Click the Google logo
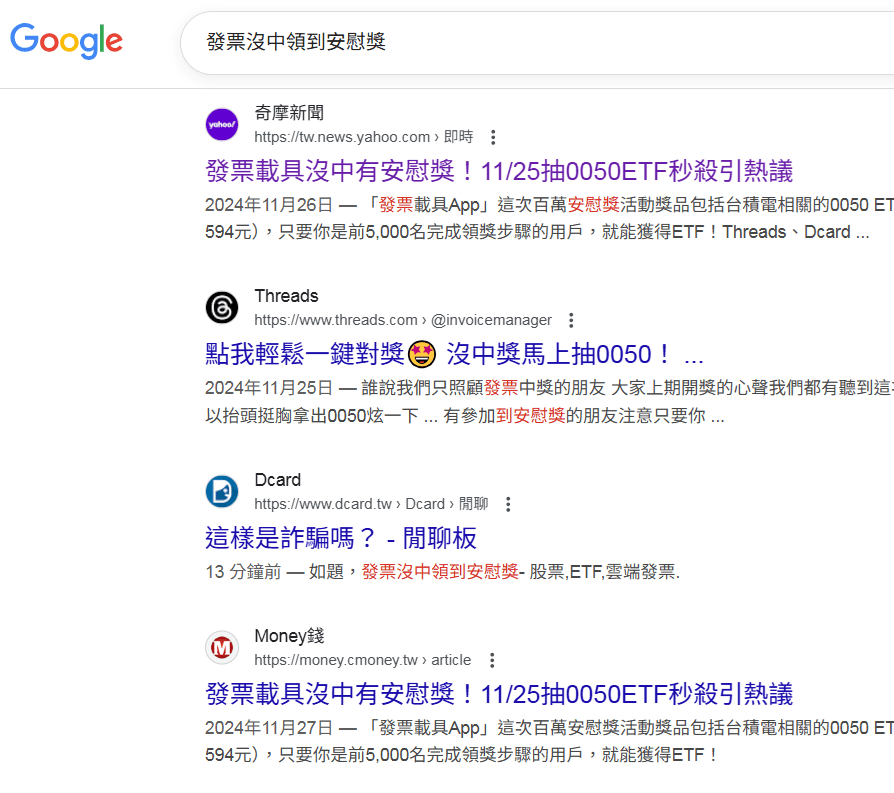This screenshot has height=793, width=894. coord(66,41)
